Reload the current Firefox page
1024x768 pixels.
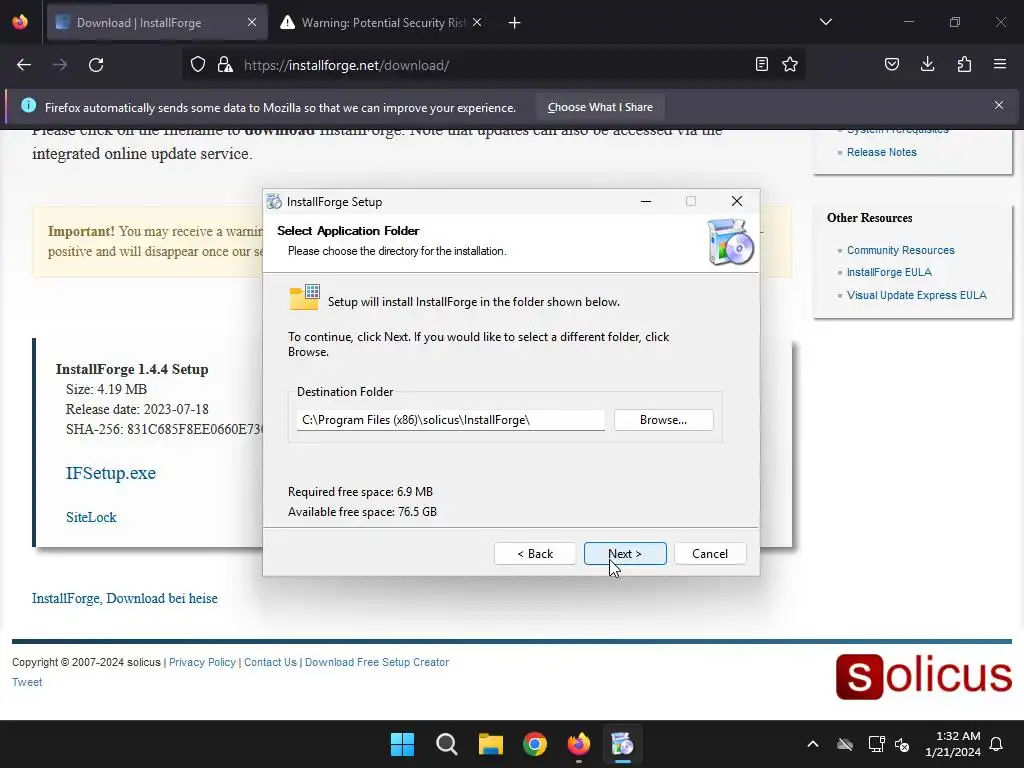(96, 65)
